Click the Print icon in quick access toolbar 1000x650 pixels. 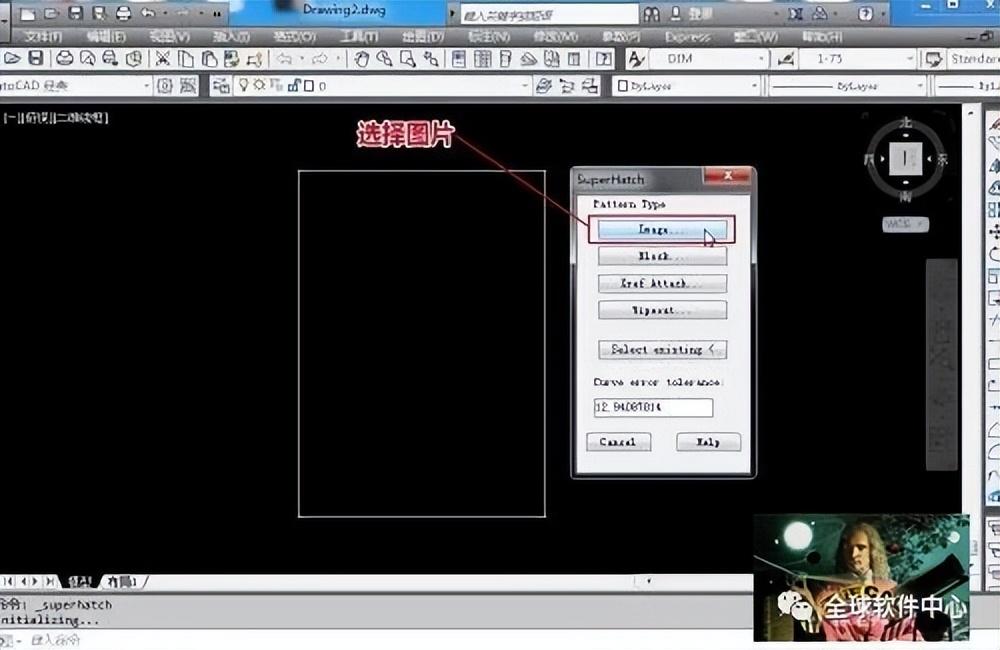[122, 13]
